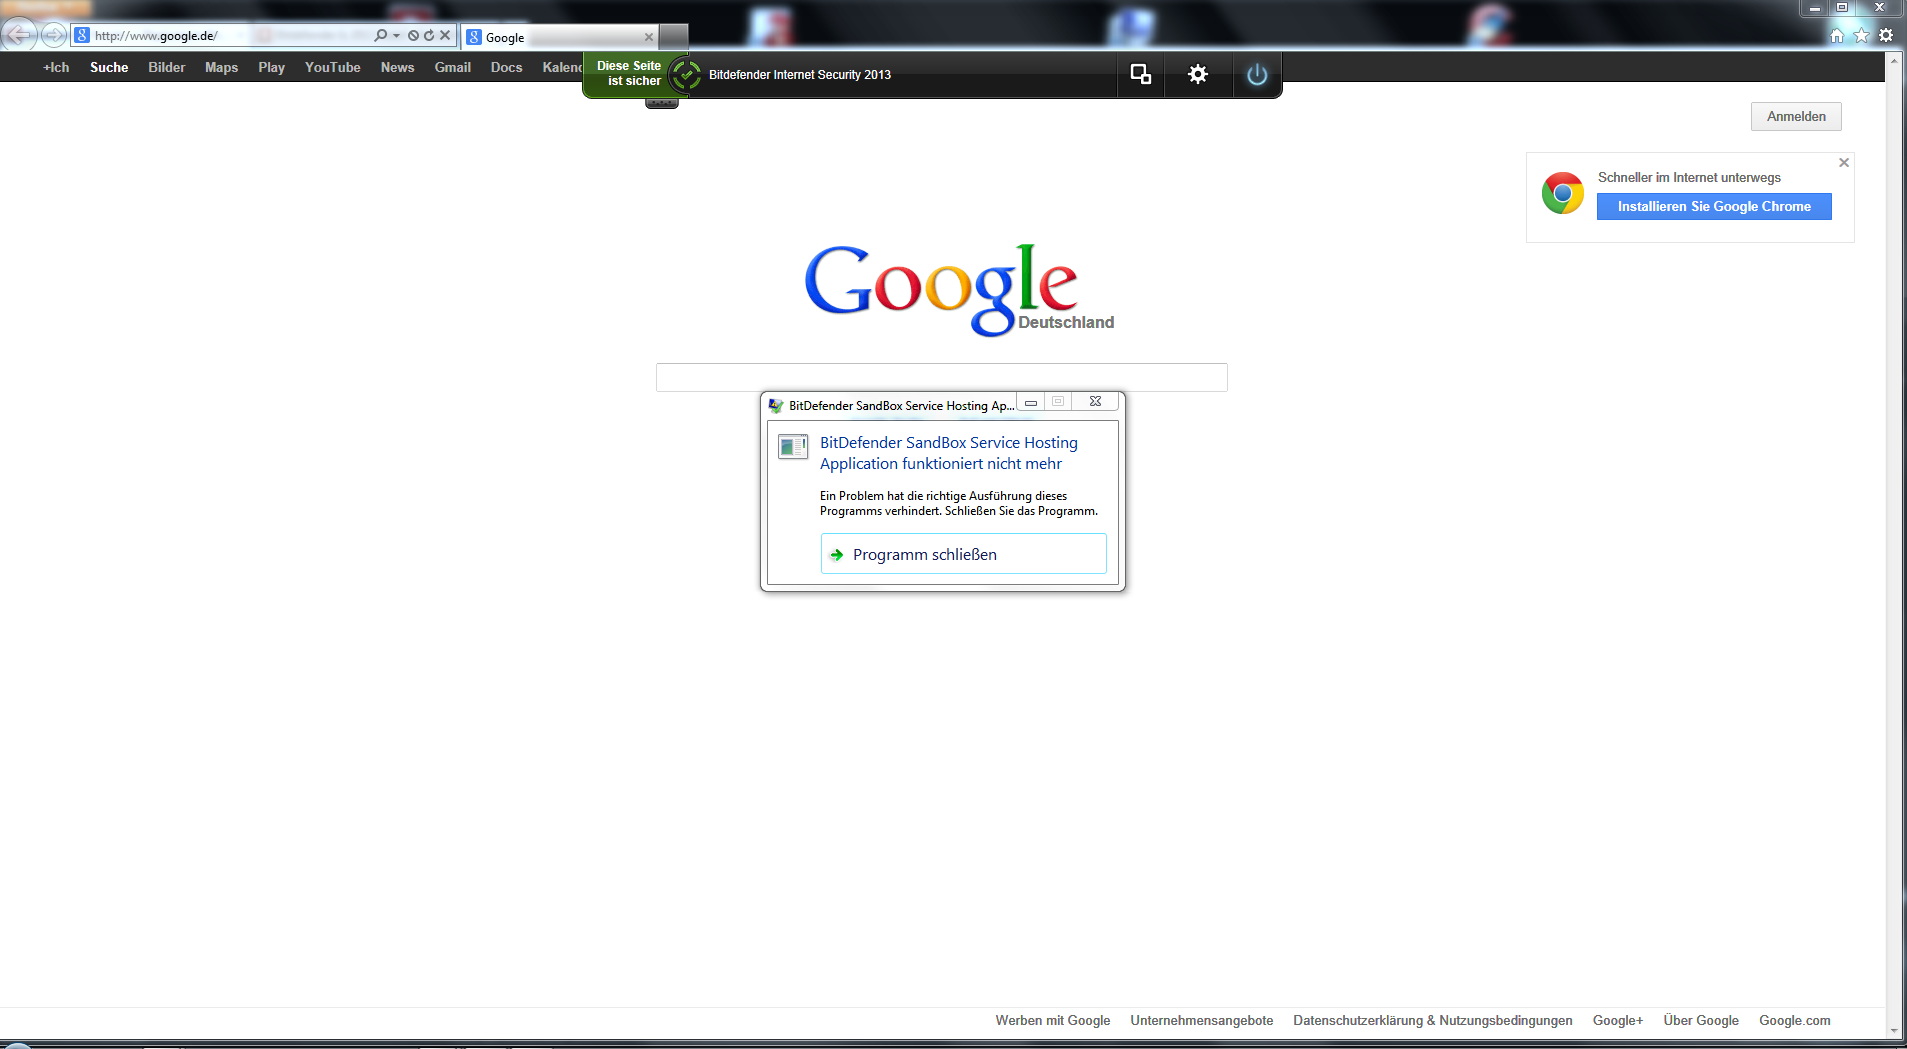
Task: Open YouTube in the Google bar
Action: [x=333, y=67]
